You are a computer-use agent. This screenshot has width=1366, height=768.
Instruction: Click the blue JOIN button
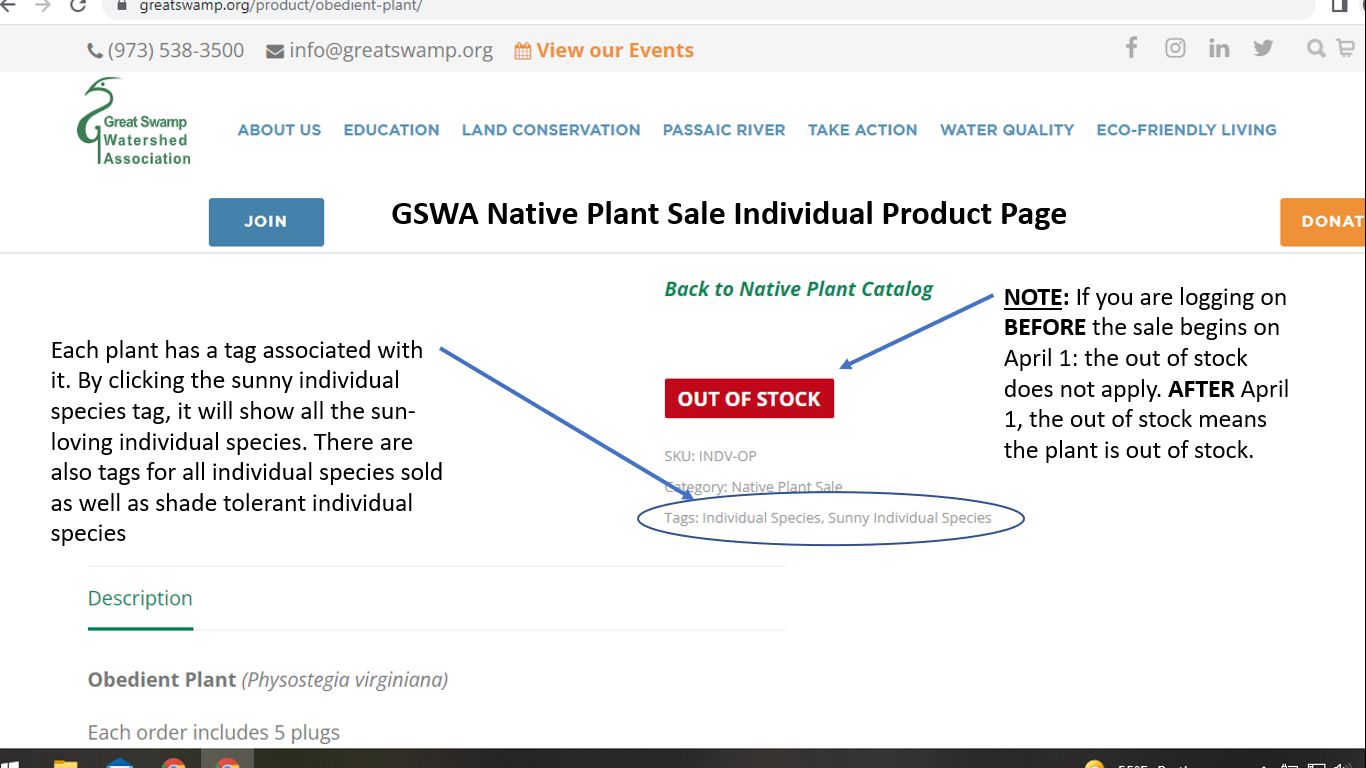266,222
